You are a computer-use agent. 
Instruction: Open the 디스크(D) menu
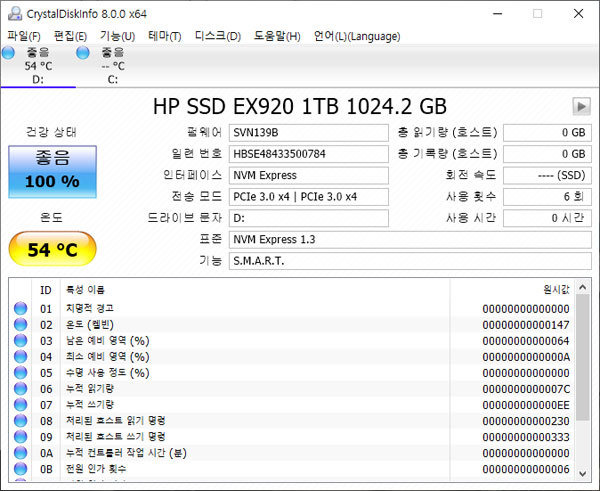click(x=218, y=36)
